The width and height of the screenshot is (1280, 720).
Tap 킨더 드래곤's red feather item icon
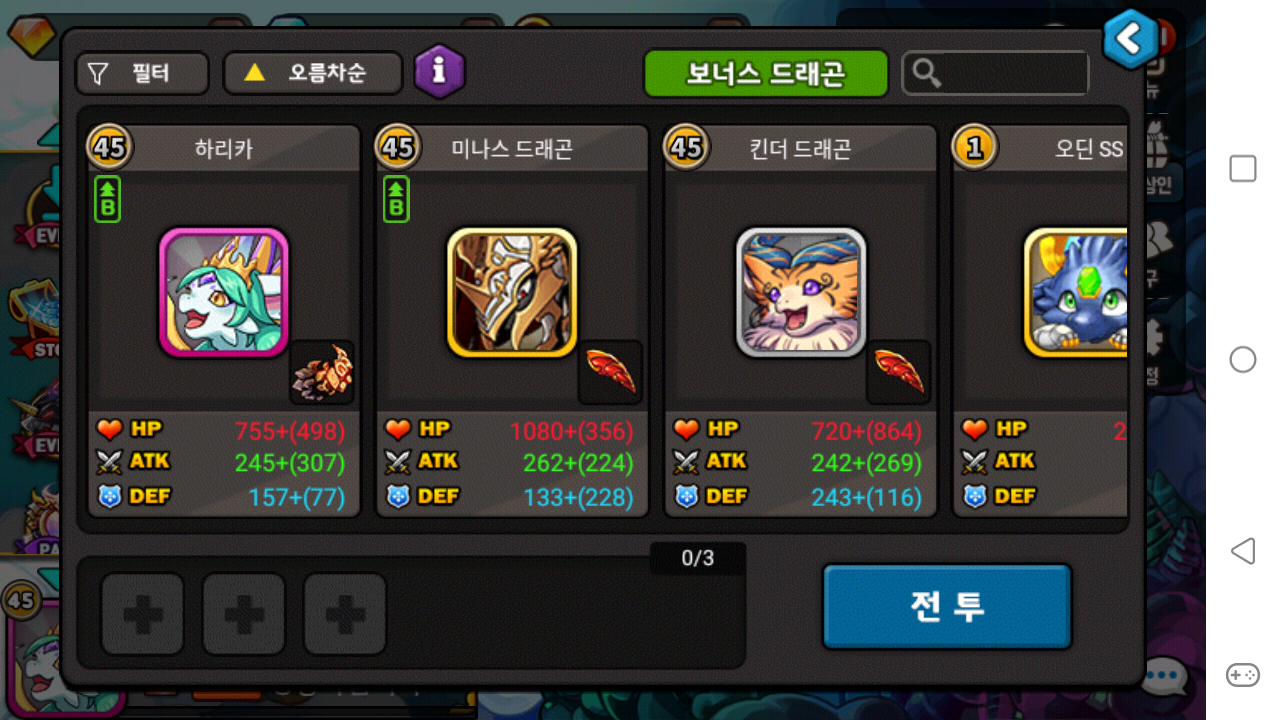899,372
